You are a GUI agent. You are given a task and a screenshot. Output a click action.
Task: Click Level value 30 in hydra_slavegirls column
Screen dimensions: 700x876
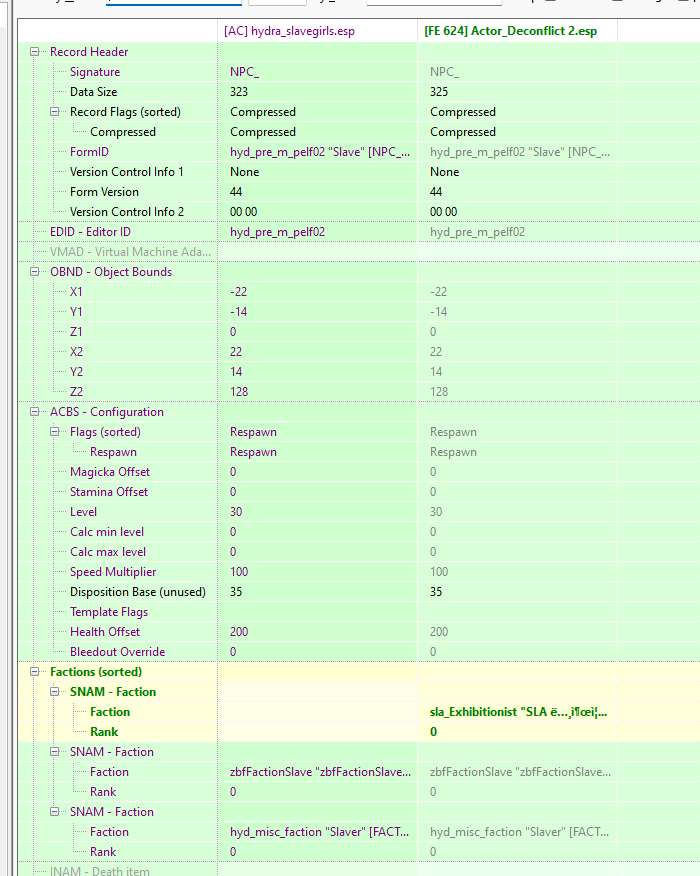coord(236,512)
